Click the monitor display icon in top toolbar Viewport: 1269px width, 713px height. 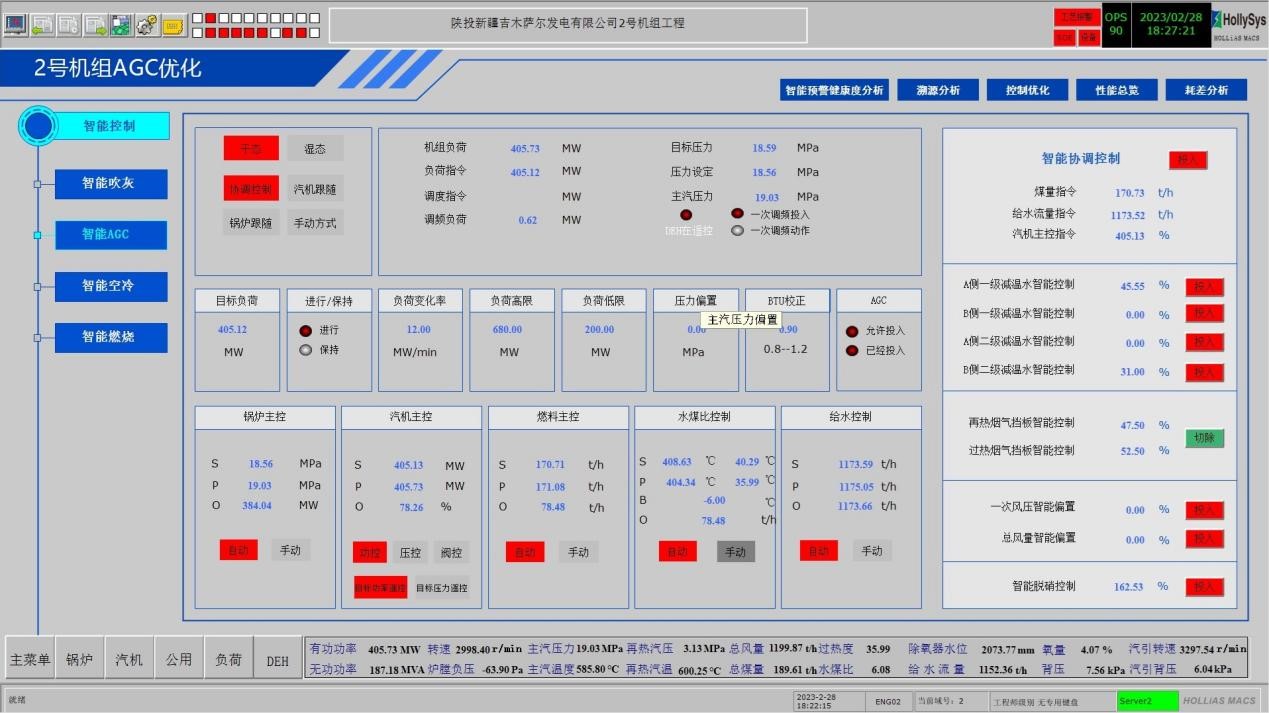coord(16,25)
